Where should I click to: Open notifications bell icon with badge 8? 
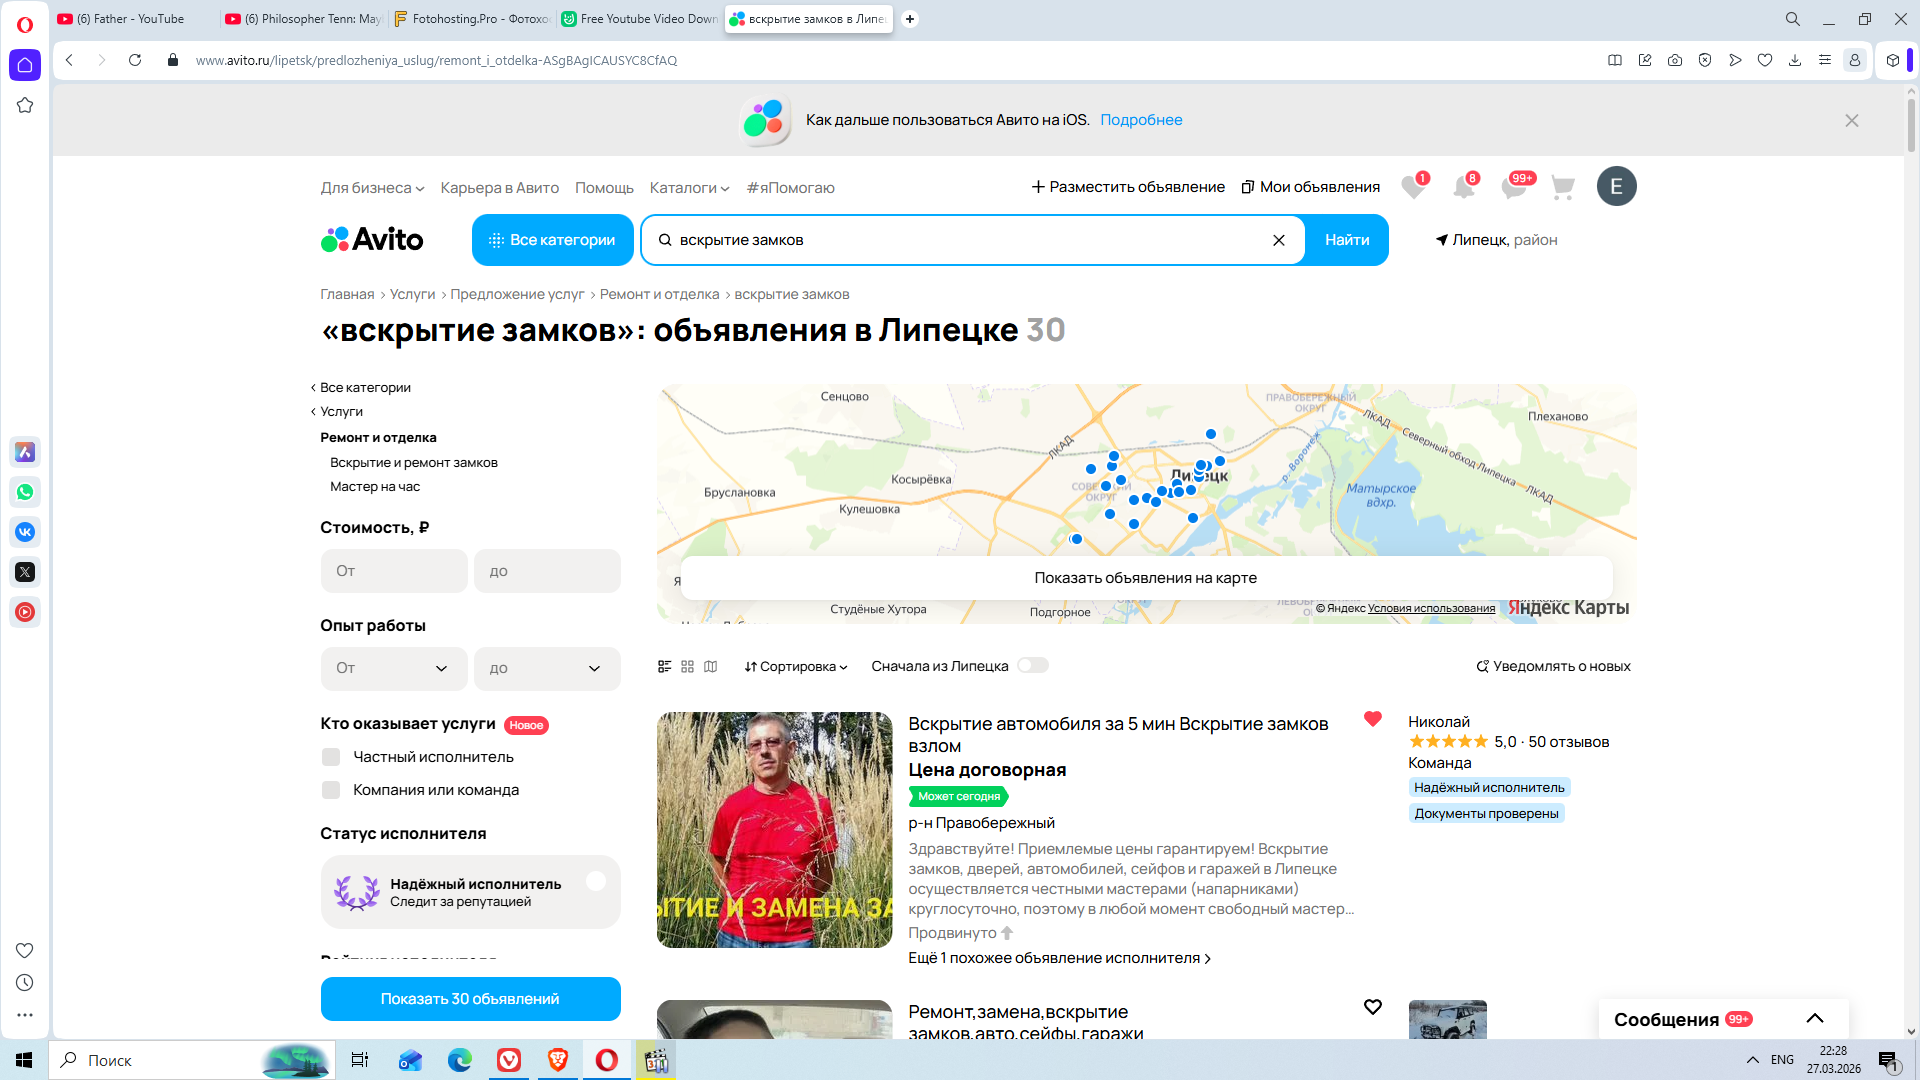(1464, 187)
